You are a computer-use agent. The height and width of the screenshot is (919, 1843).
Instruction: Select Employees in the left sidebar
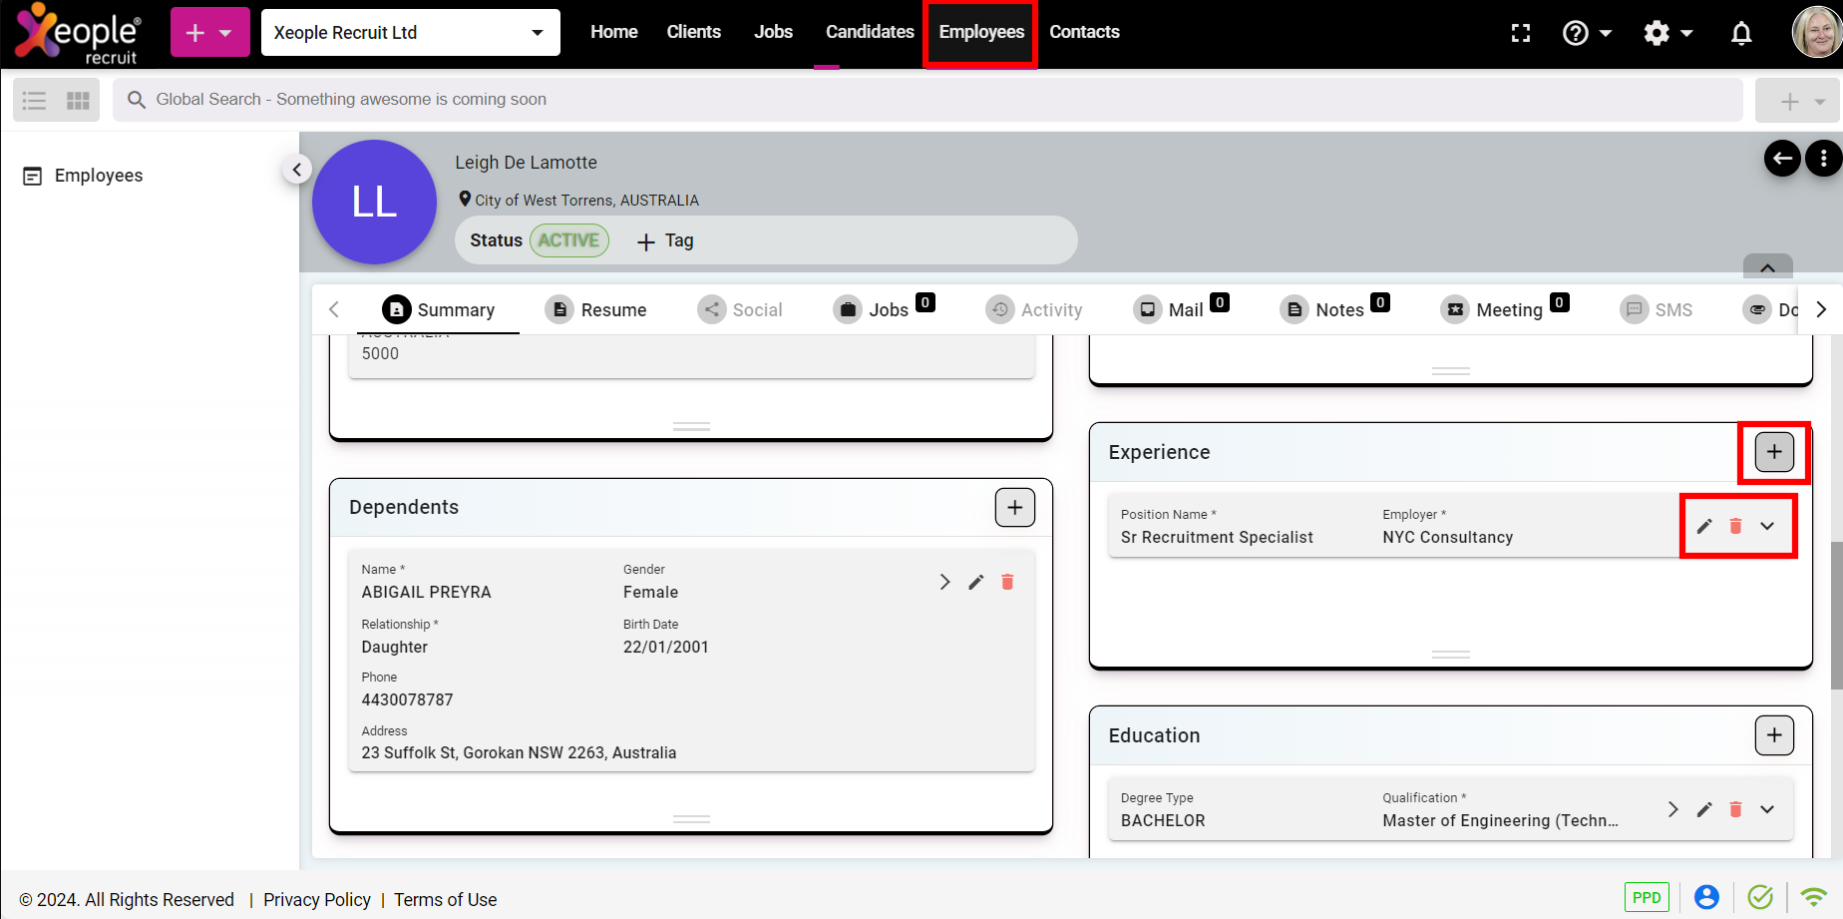84,176
